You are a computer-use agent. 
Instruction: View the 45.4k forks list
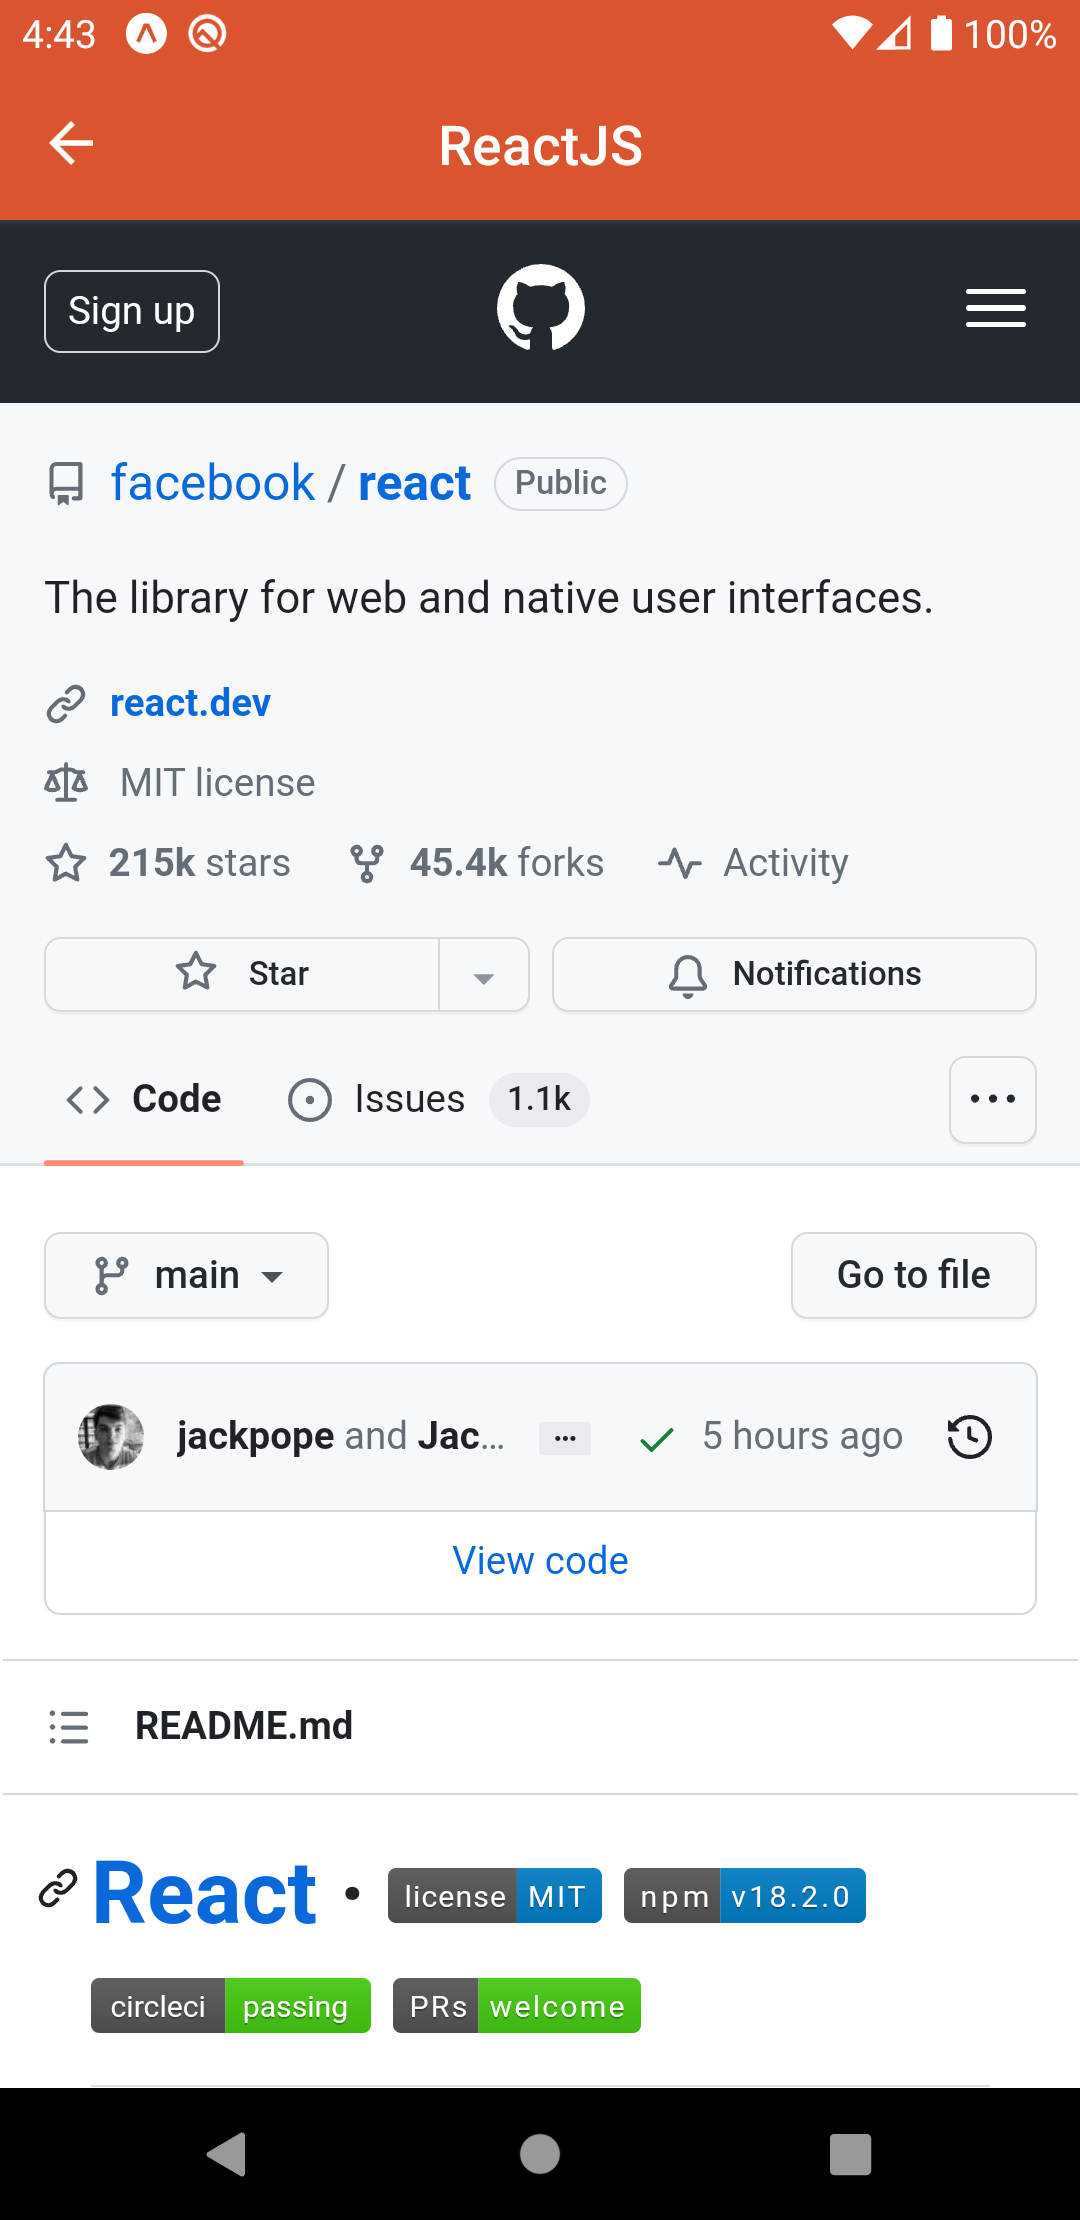pyautogui.click(x=507, y=863)
